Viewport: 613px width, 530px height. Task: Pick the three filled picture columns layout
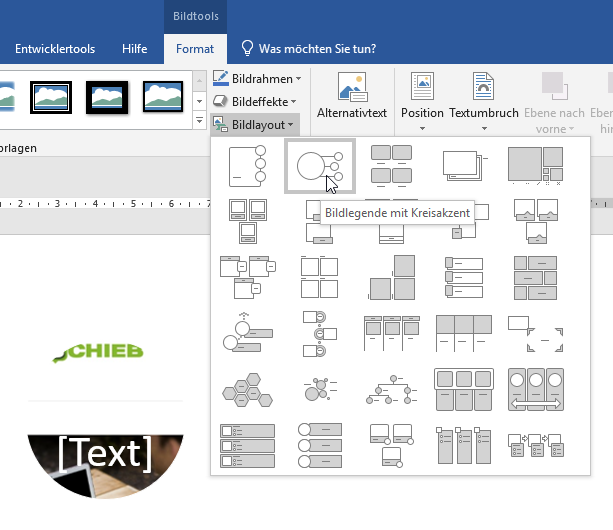[x=464, y=334]
